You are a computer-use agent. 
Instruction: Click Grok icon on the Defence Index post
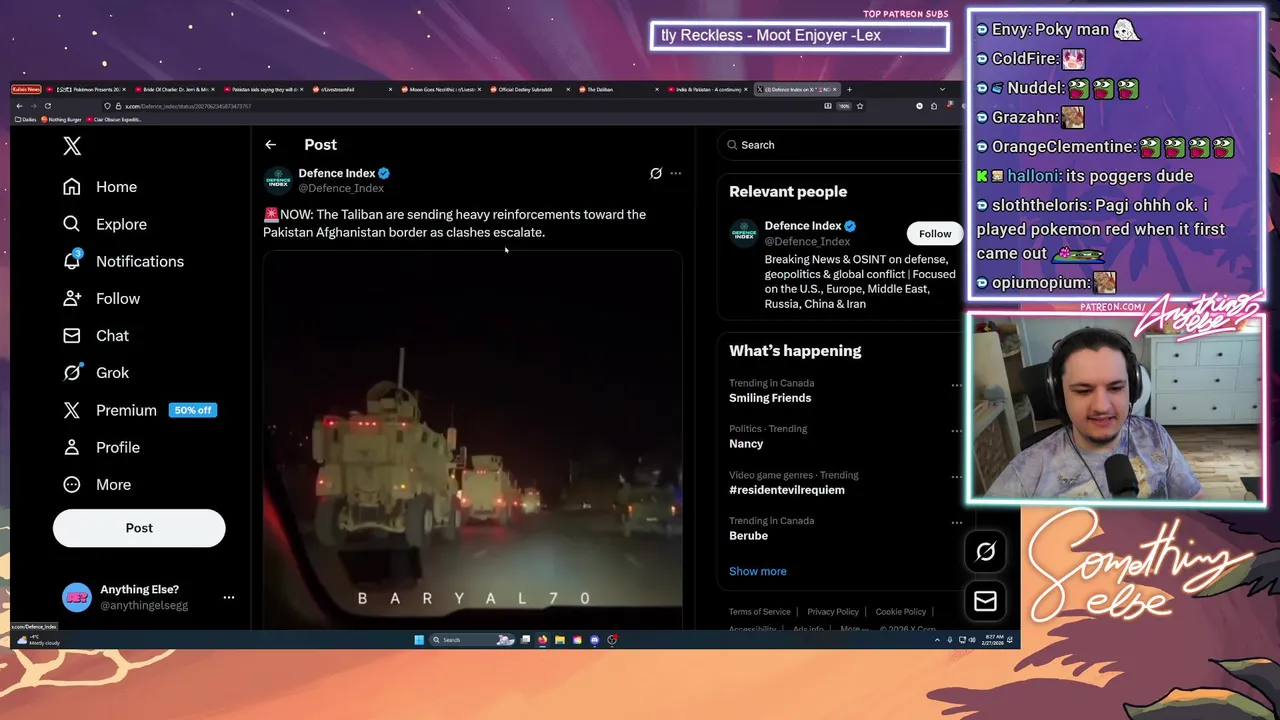(656, 173)
